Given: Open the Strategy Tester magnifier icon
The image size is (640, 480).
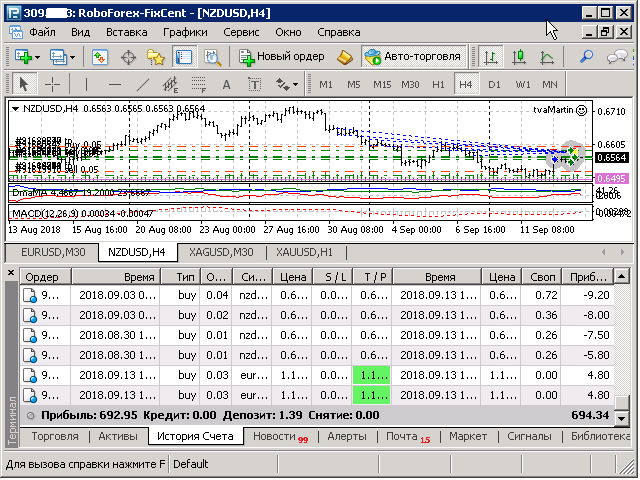Looking at the screenshot, I should click(213, 57).
